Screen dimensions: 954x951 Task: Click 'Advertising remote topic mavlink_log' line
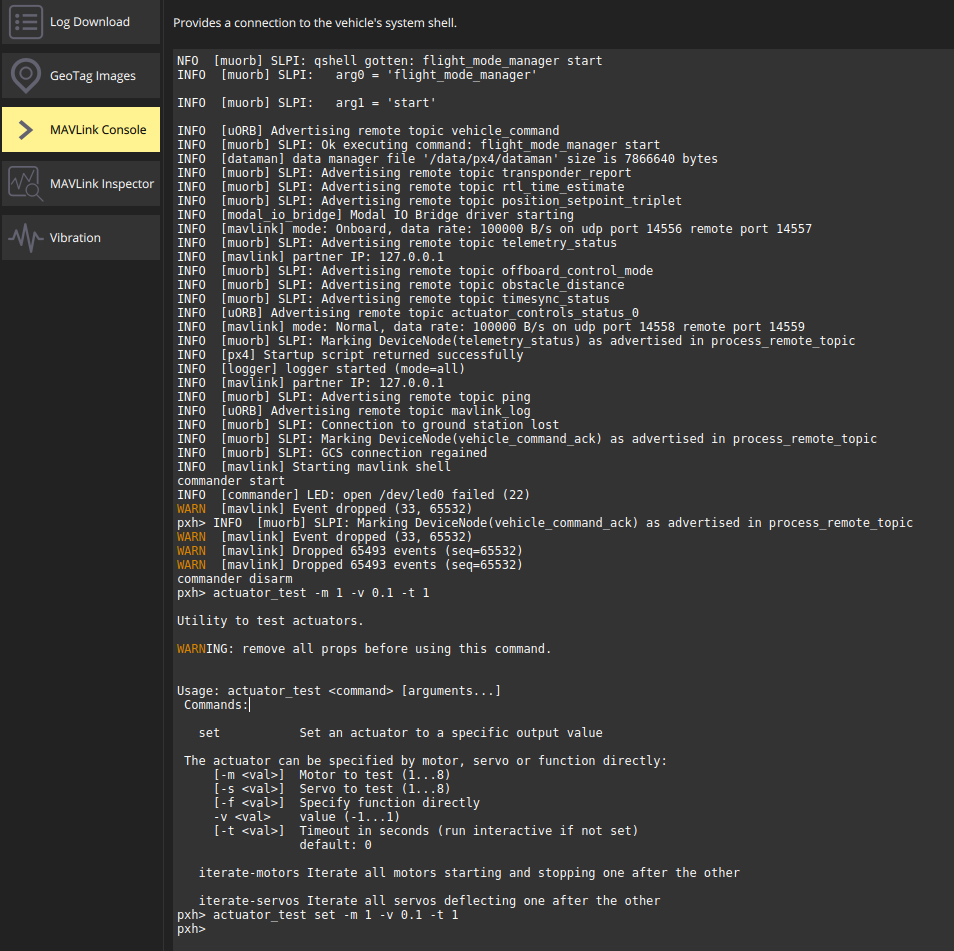pos(353,411)
